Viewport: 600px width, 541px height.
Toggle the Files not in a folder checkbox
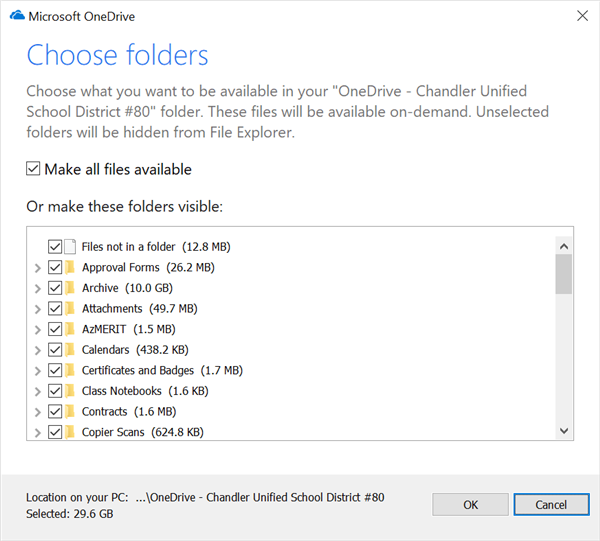click(x=55, y=247)
